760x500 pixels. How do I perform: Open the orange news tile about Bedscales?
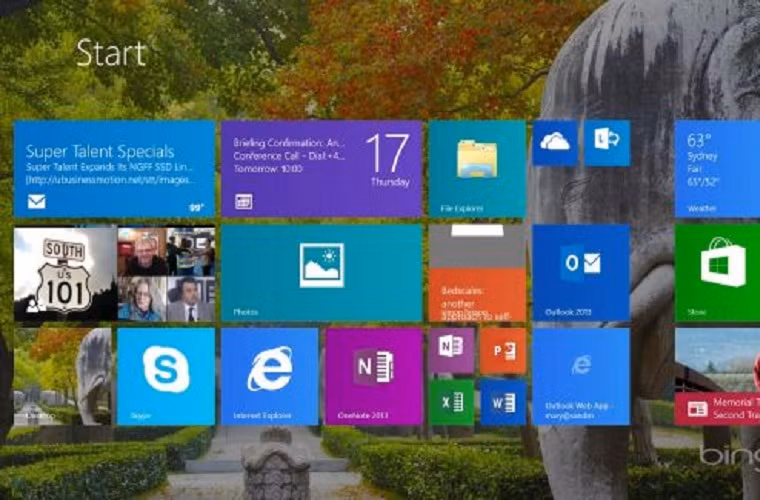477,273
